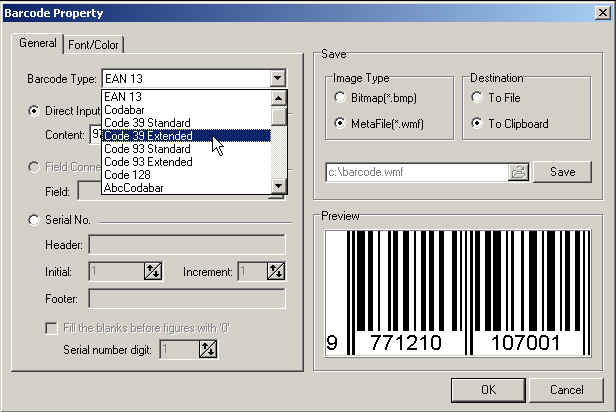The image size is (616, 412).
Task: Pick EAN 13 from the list
Action: [x=187, y=97]
